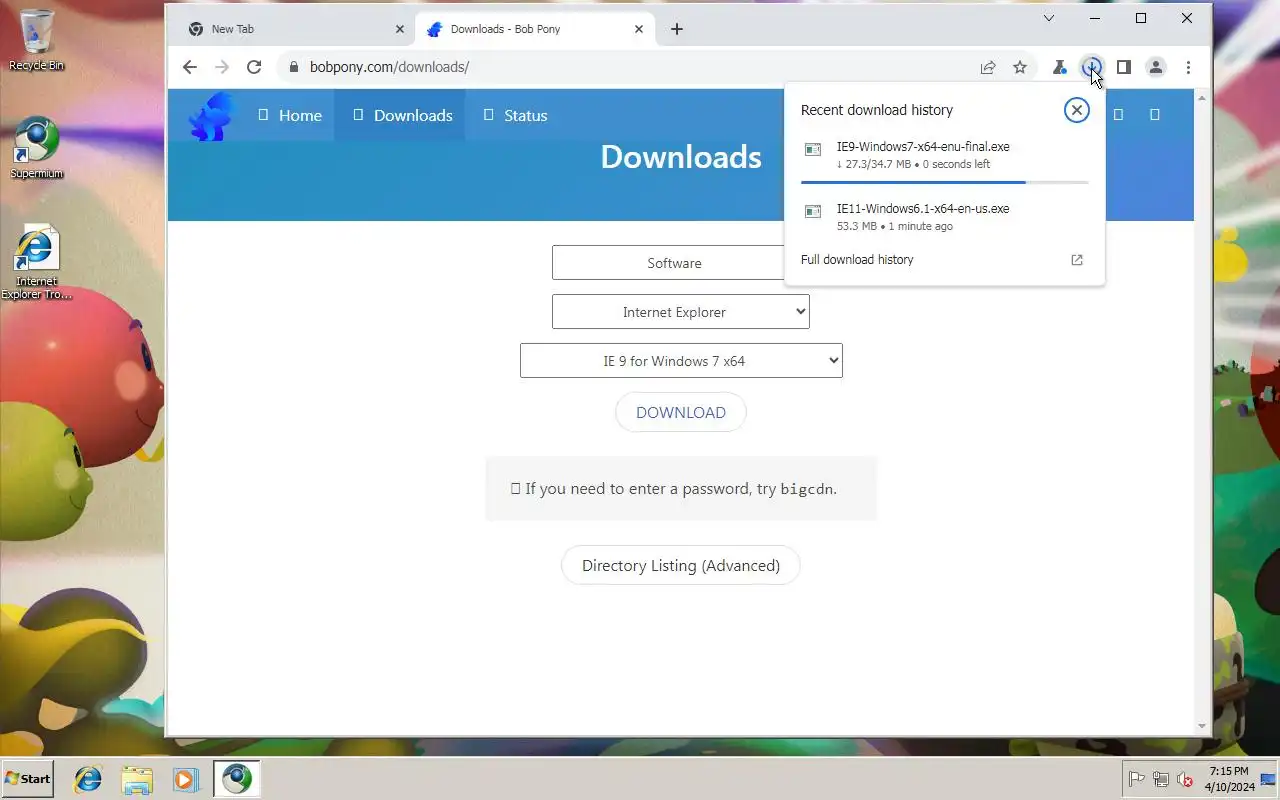
Task: Open Status in site navigation
Action: 516,115
